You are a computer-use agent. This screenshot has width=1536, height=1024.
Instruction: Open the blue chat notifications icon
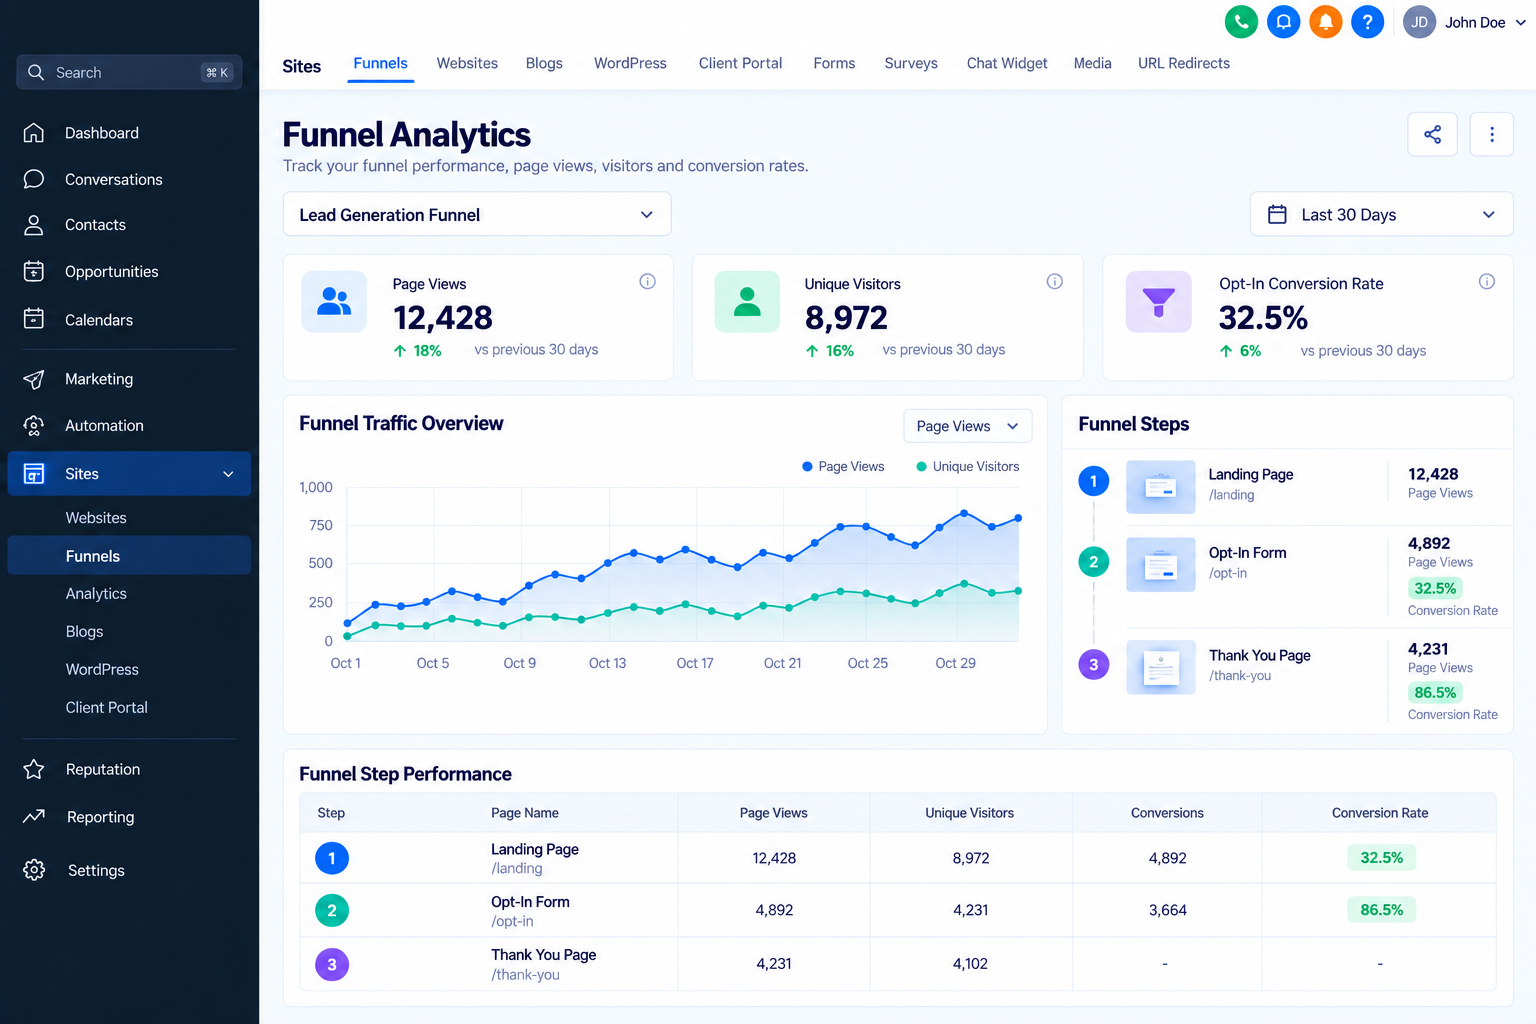pos(1284,22)
